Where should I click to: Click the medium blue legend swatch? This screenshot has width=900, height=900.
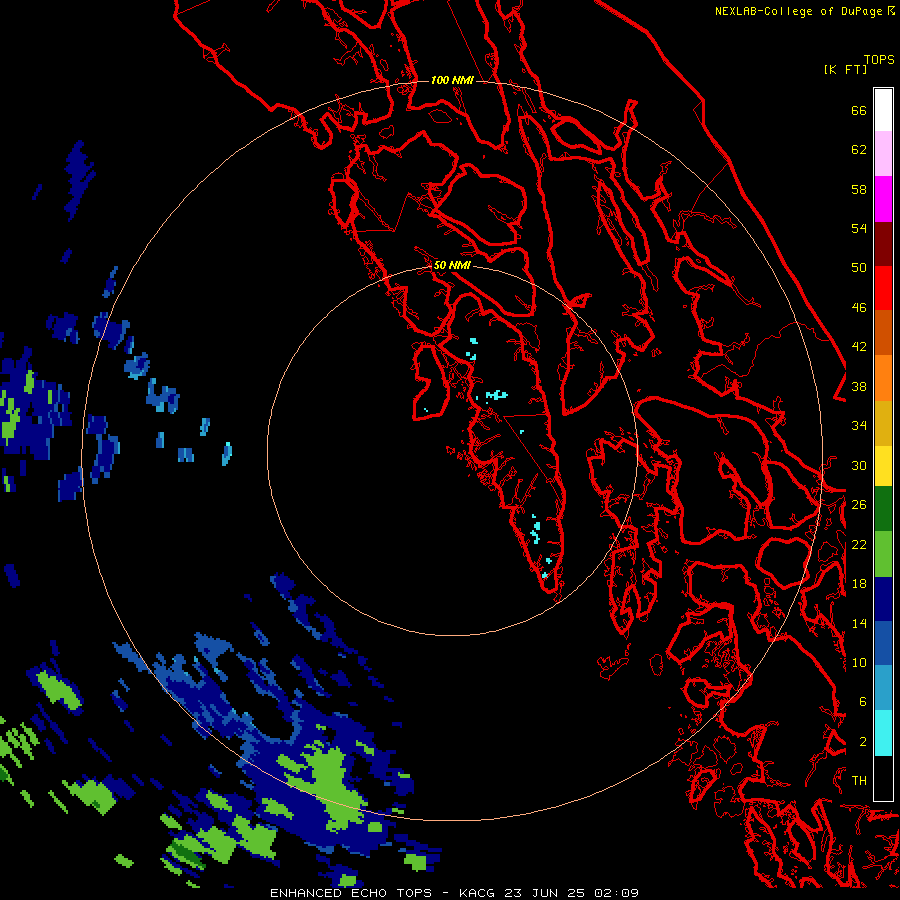[x=883, y=643]
